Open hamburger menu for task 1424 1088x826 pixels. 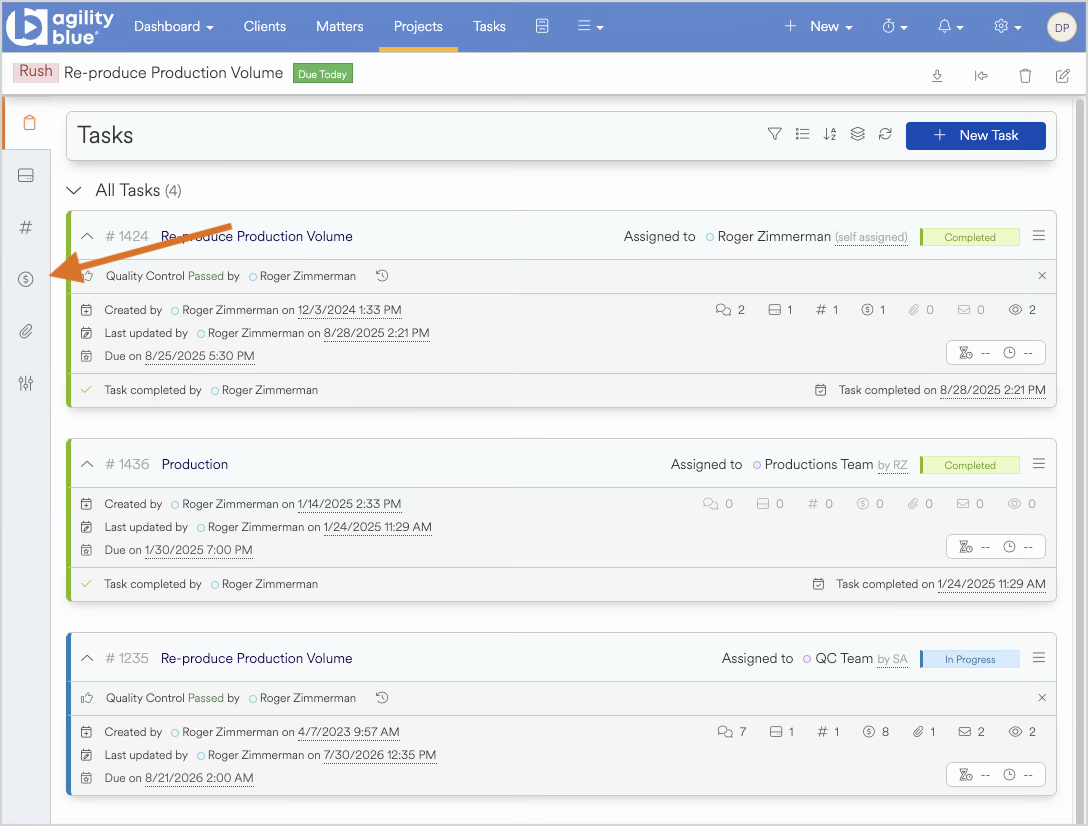pyautogui.click(x=1038, y=235)
